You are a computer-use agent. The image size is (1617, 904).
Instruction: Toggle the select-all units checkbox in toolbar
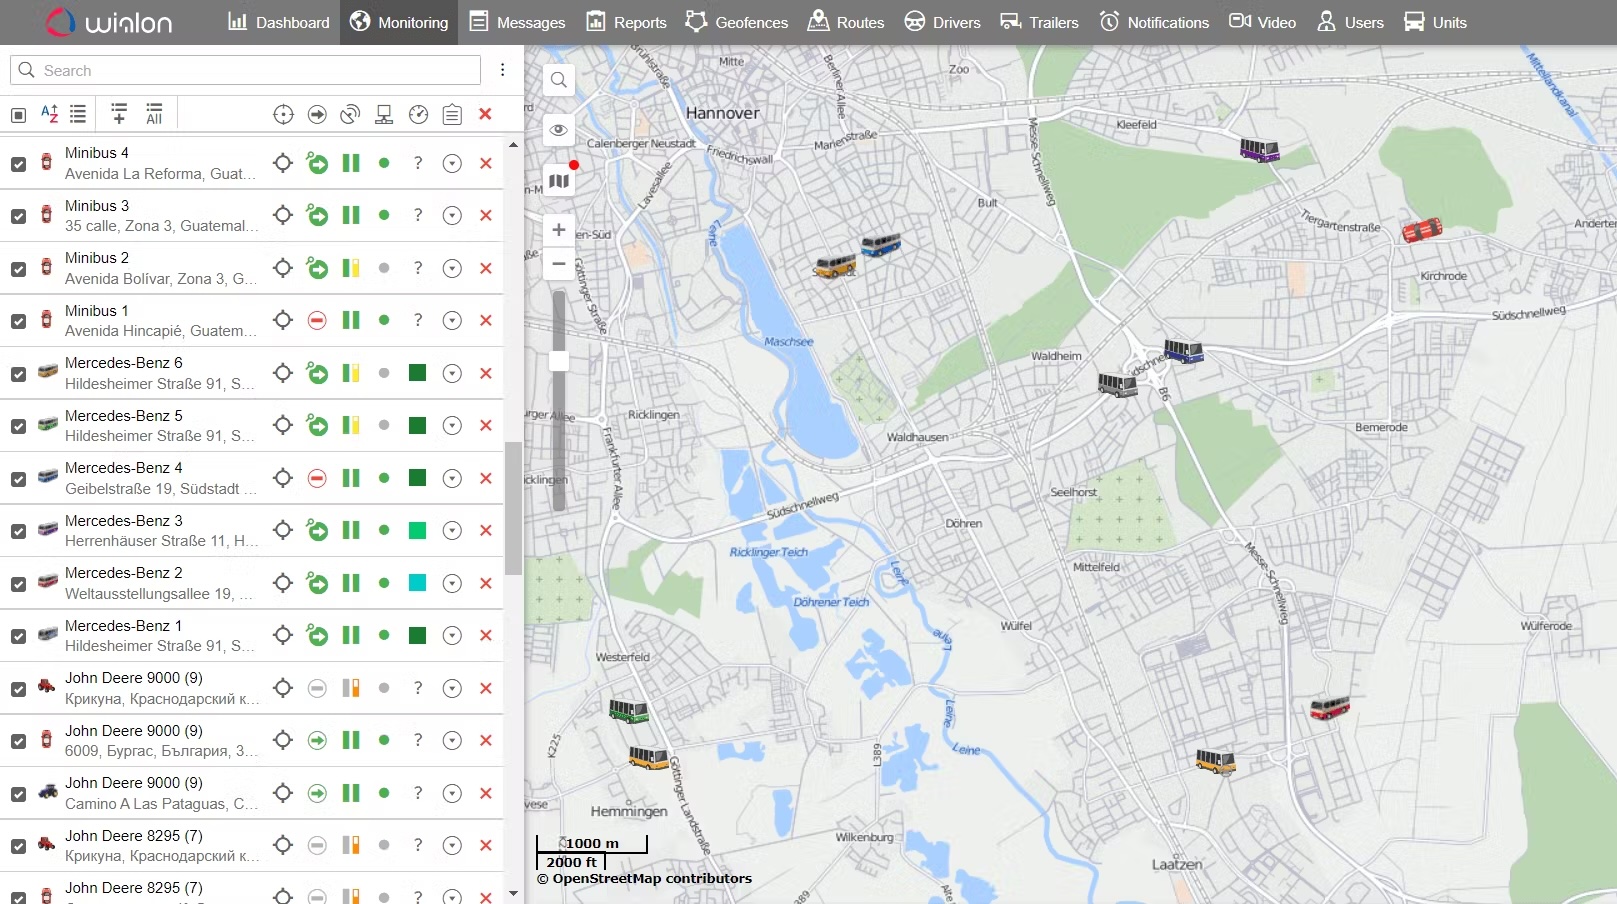click(x=18, y=115)
